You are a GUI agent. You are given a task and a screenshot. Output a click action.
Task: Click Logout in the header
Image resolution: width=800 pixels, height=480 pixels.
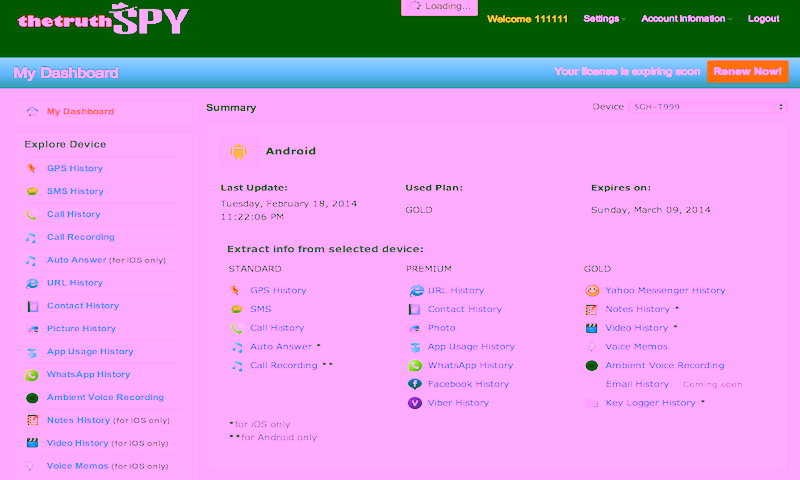click(x=763, y=19)
